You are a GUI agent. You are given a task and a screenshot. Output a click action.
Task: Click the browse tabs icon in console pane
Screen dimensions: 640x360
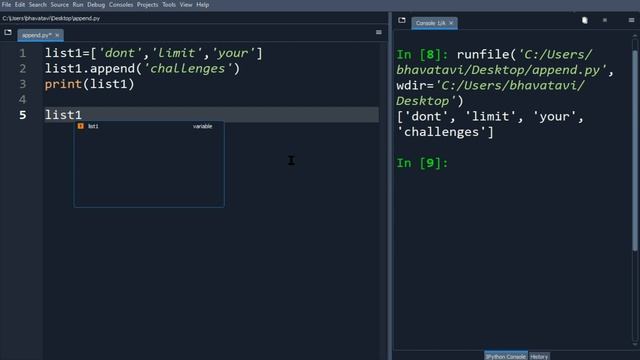tap(402, 20)
